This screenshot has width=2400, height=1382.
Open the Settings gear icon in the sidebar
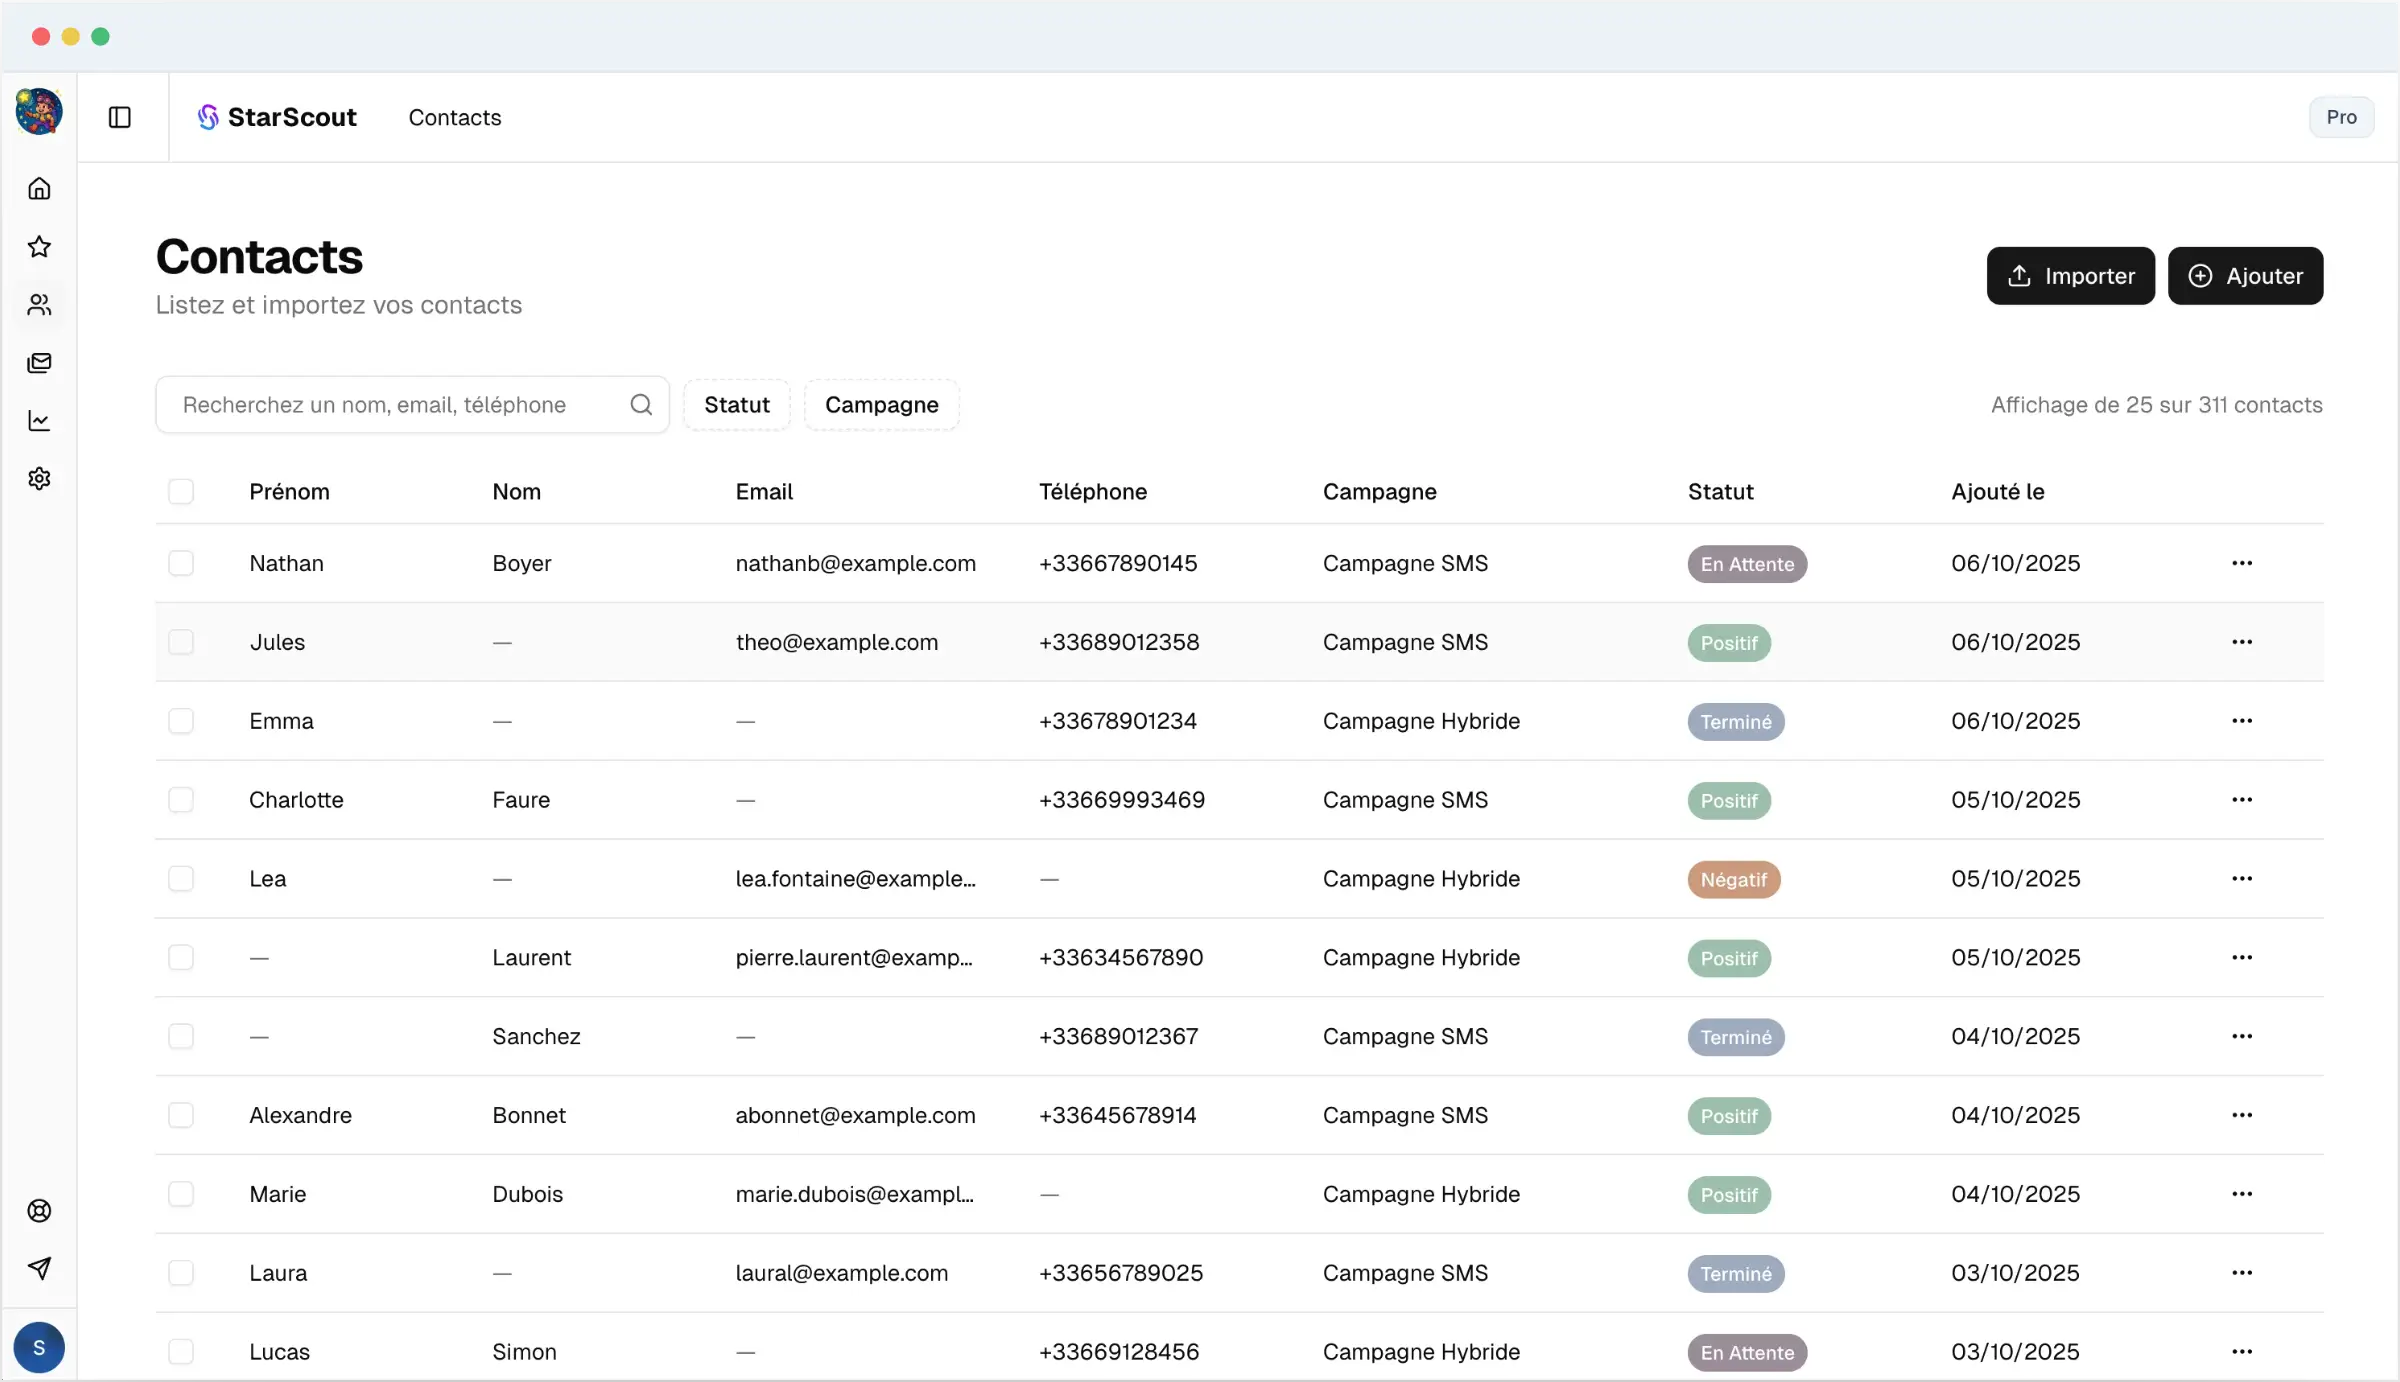[39, 478]
